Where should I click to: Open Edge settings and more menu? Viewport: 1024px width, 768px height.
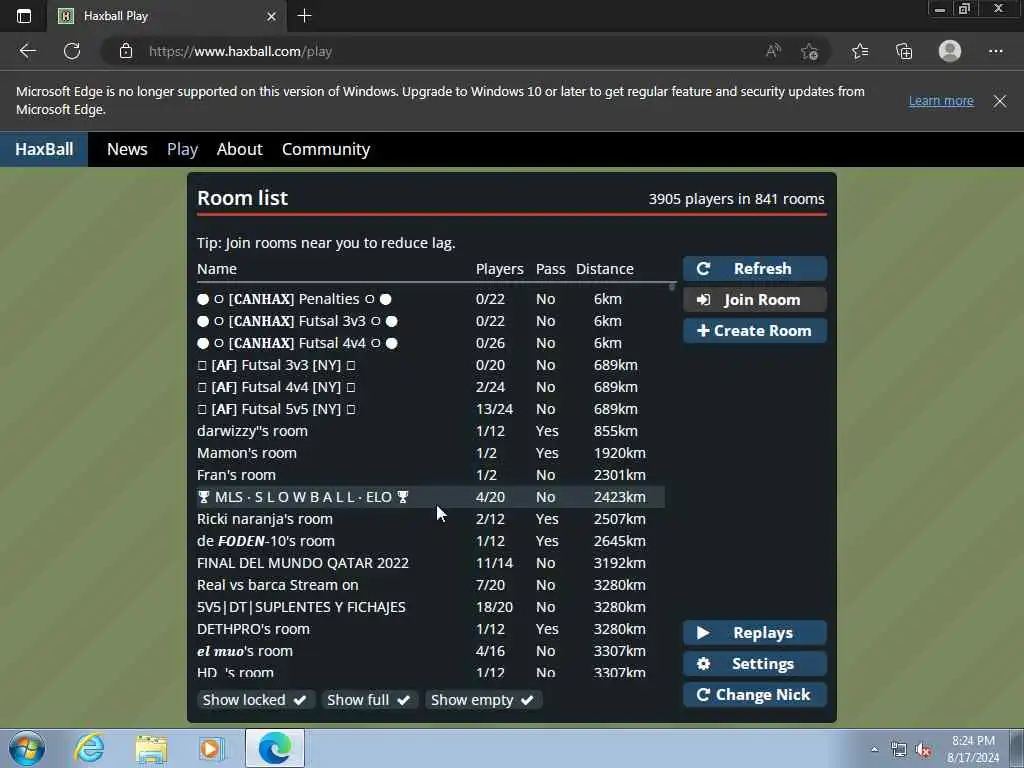pos(995,51)
